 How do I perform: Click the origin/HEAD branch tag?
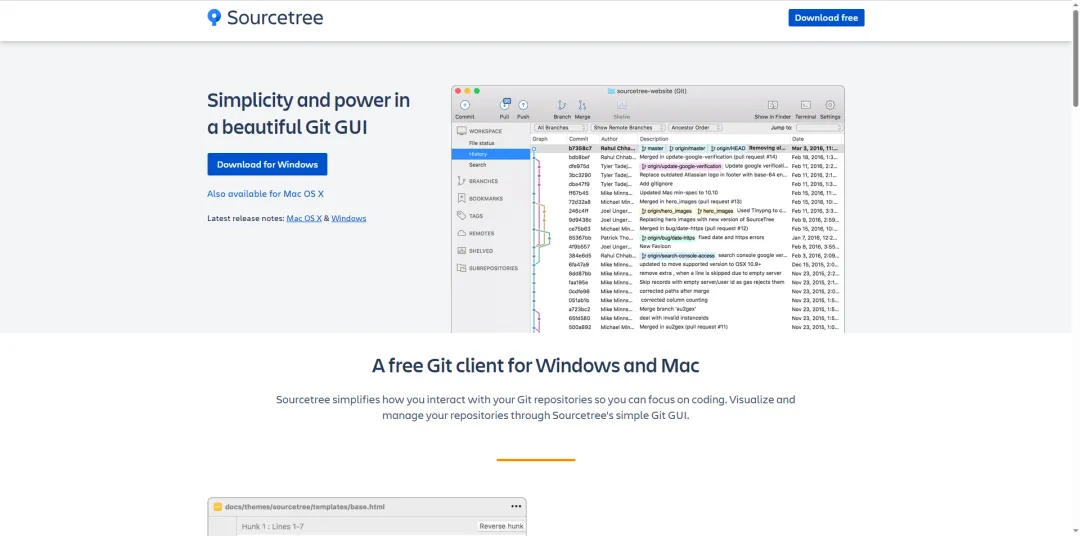pos(728,148)
